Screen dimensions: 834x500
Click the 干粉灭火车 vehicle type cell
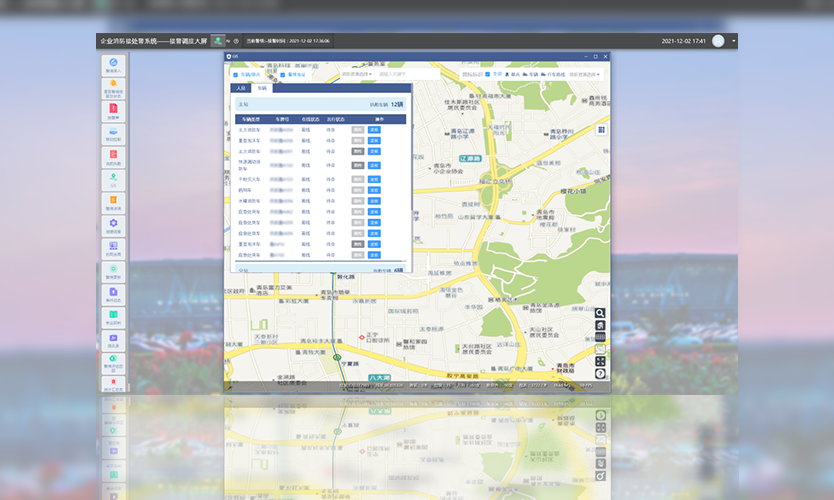(x=249, y=179)
